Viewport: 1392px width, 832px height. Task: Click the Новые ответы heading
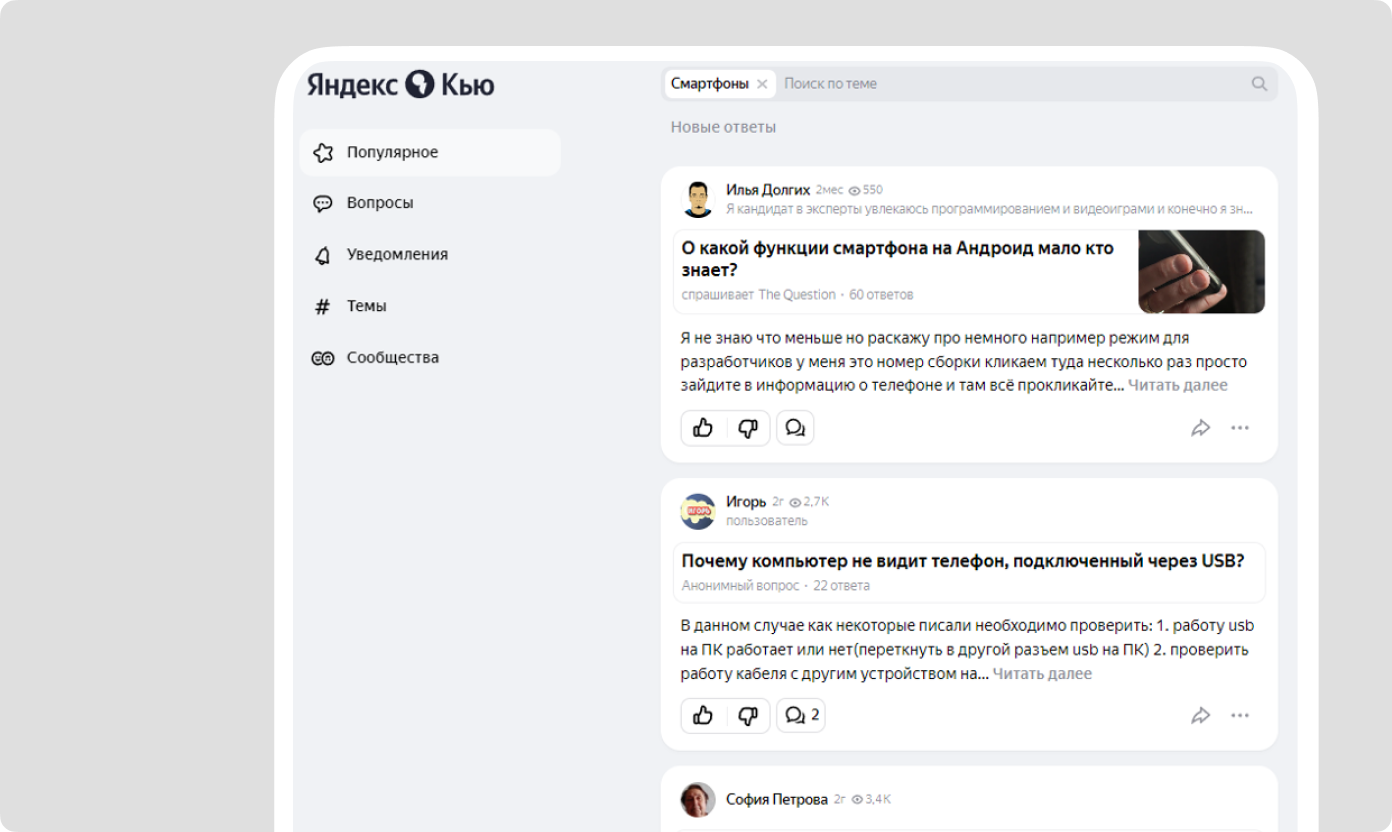pyautogui.click(x=723, y=128)
